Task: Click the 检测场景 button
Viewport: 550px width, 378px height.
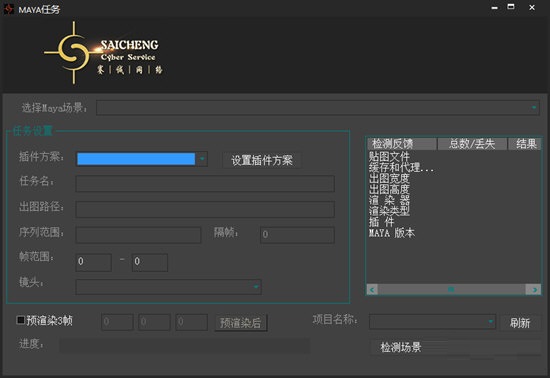Action: coord(456,347)
